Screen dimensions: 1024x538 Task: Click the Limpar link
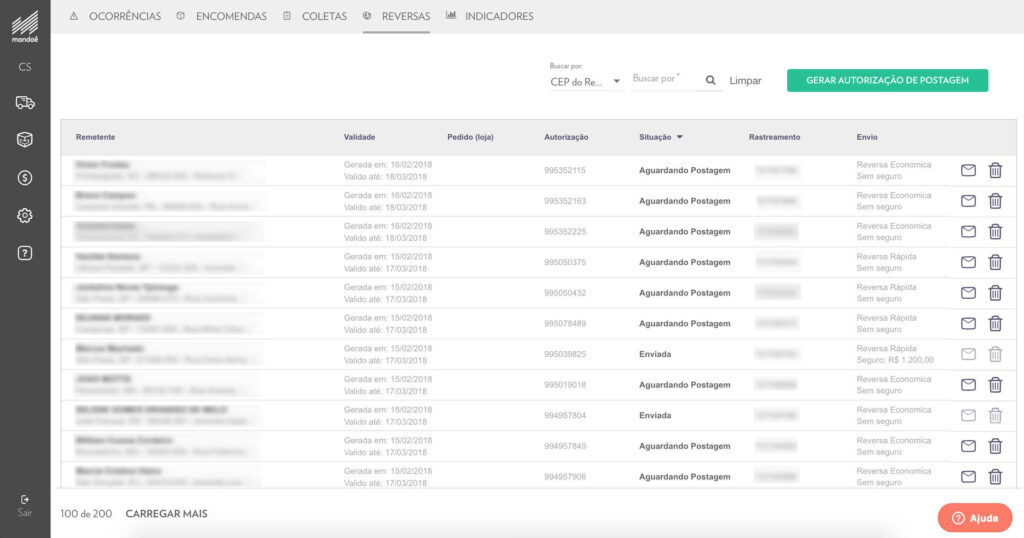pos(745,81)
